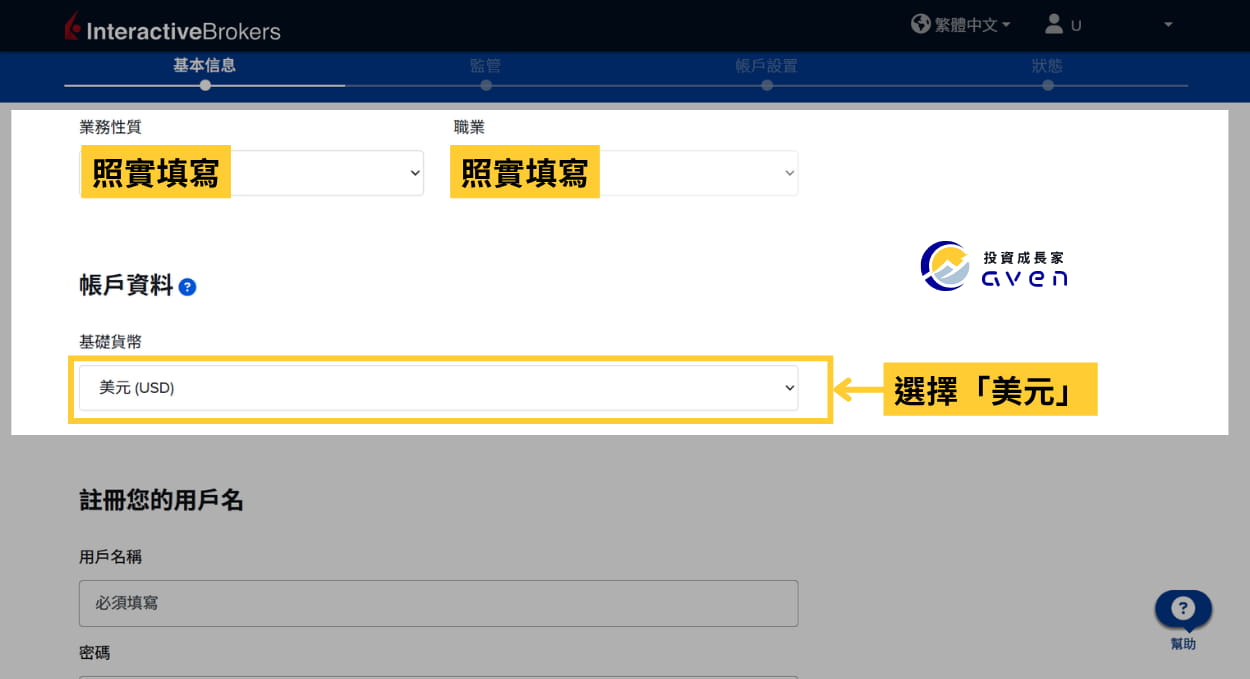Open the 職業 dropdown
The height and width of the screenshot is (679, 1250).
(626, 173)
